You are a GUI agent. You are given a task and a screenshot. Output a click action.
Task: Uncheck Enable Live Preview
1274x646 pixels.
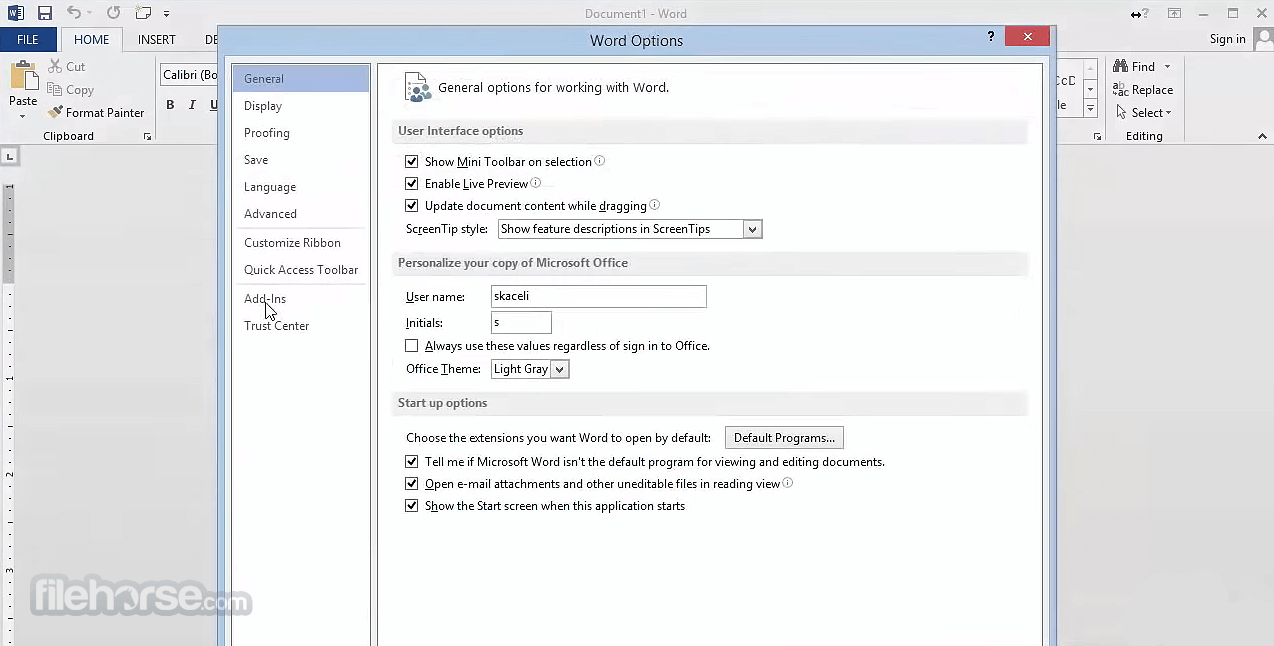click(412, 184)
